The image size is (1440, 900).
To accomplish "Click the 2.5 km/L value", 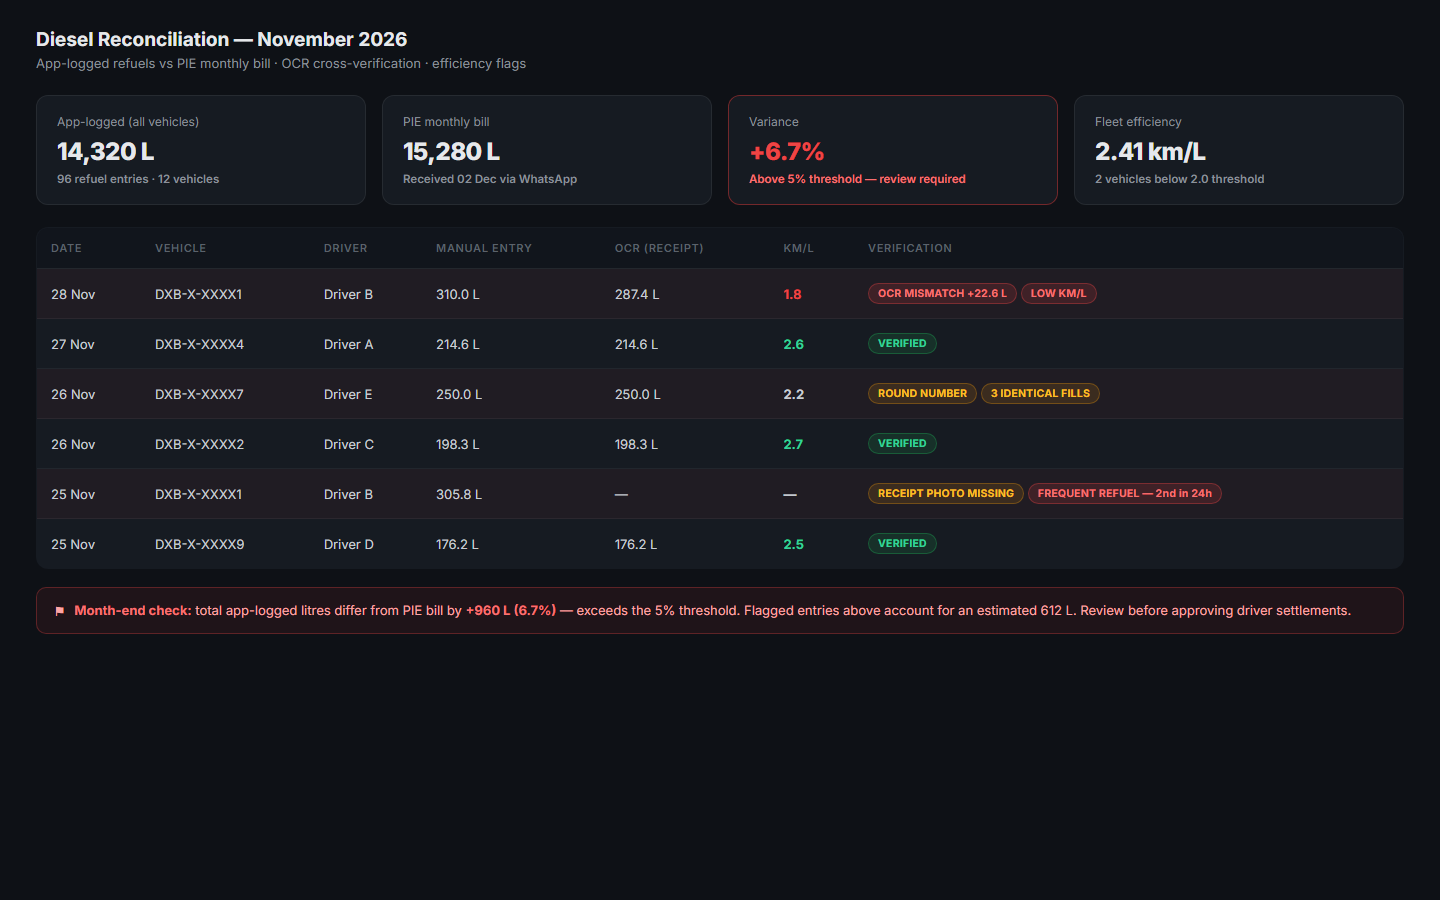I will point(793,544).
